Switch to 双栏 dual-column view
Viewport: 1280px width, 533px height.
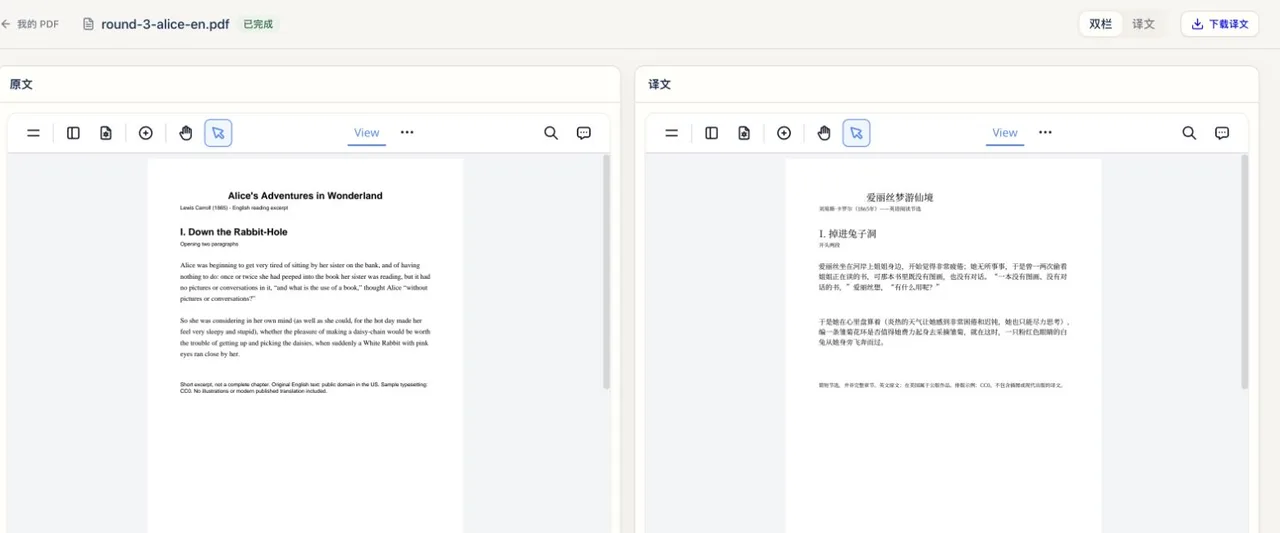(1100, 24)
